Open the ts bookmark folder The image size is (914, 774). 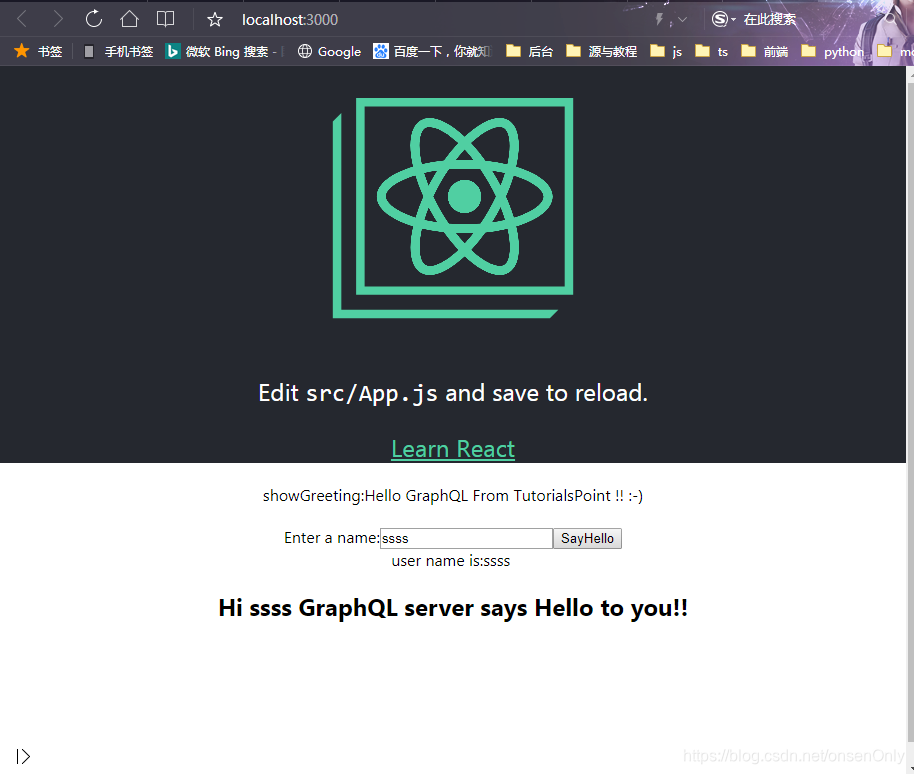coord(712,51)
